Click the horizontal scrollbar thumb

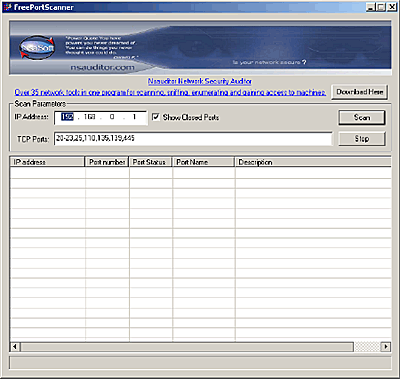coord(187,347)
